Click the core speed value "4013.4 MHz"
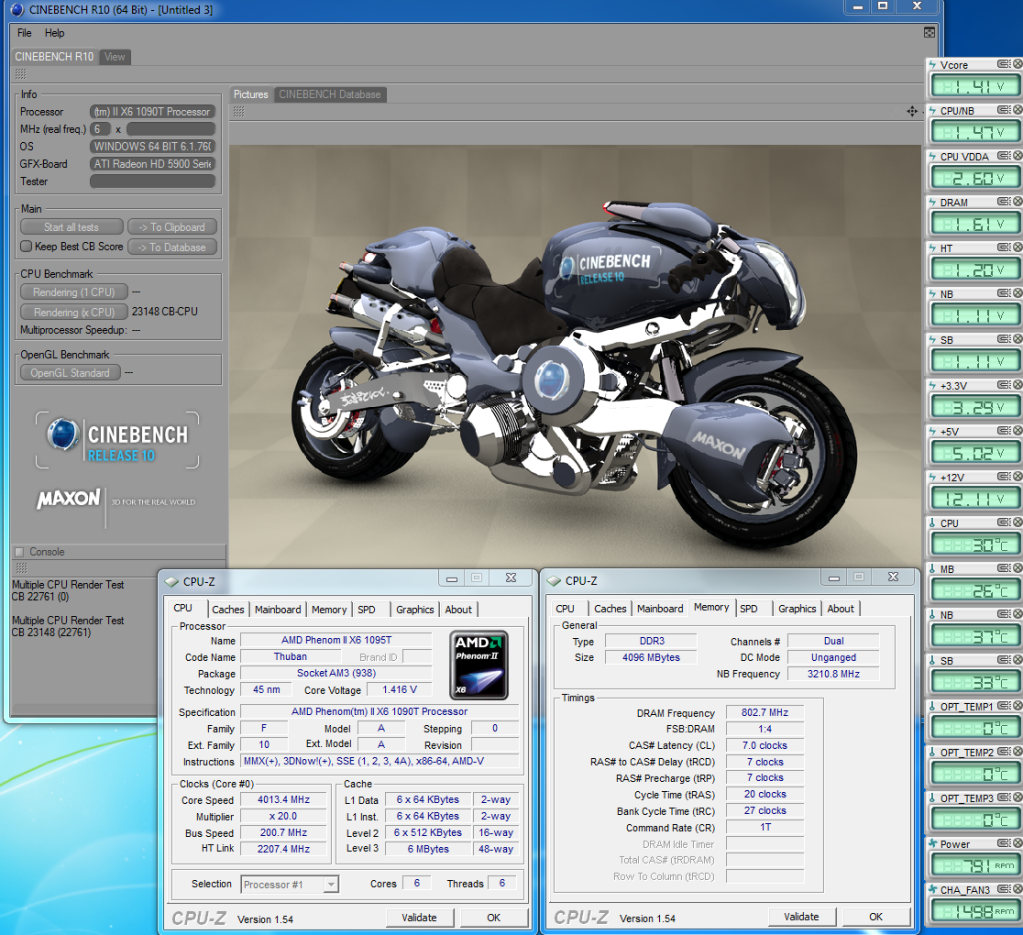Image resolution: width=1023 pixels, height=935 pixels. [x=283, y=800]
